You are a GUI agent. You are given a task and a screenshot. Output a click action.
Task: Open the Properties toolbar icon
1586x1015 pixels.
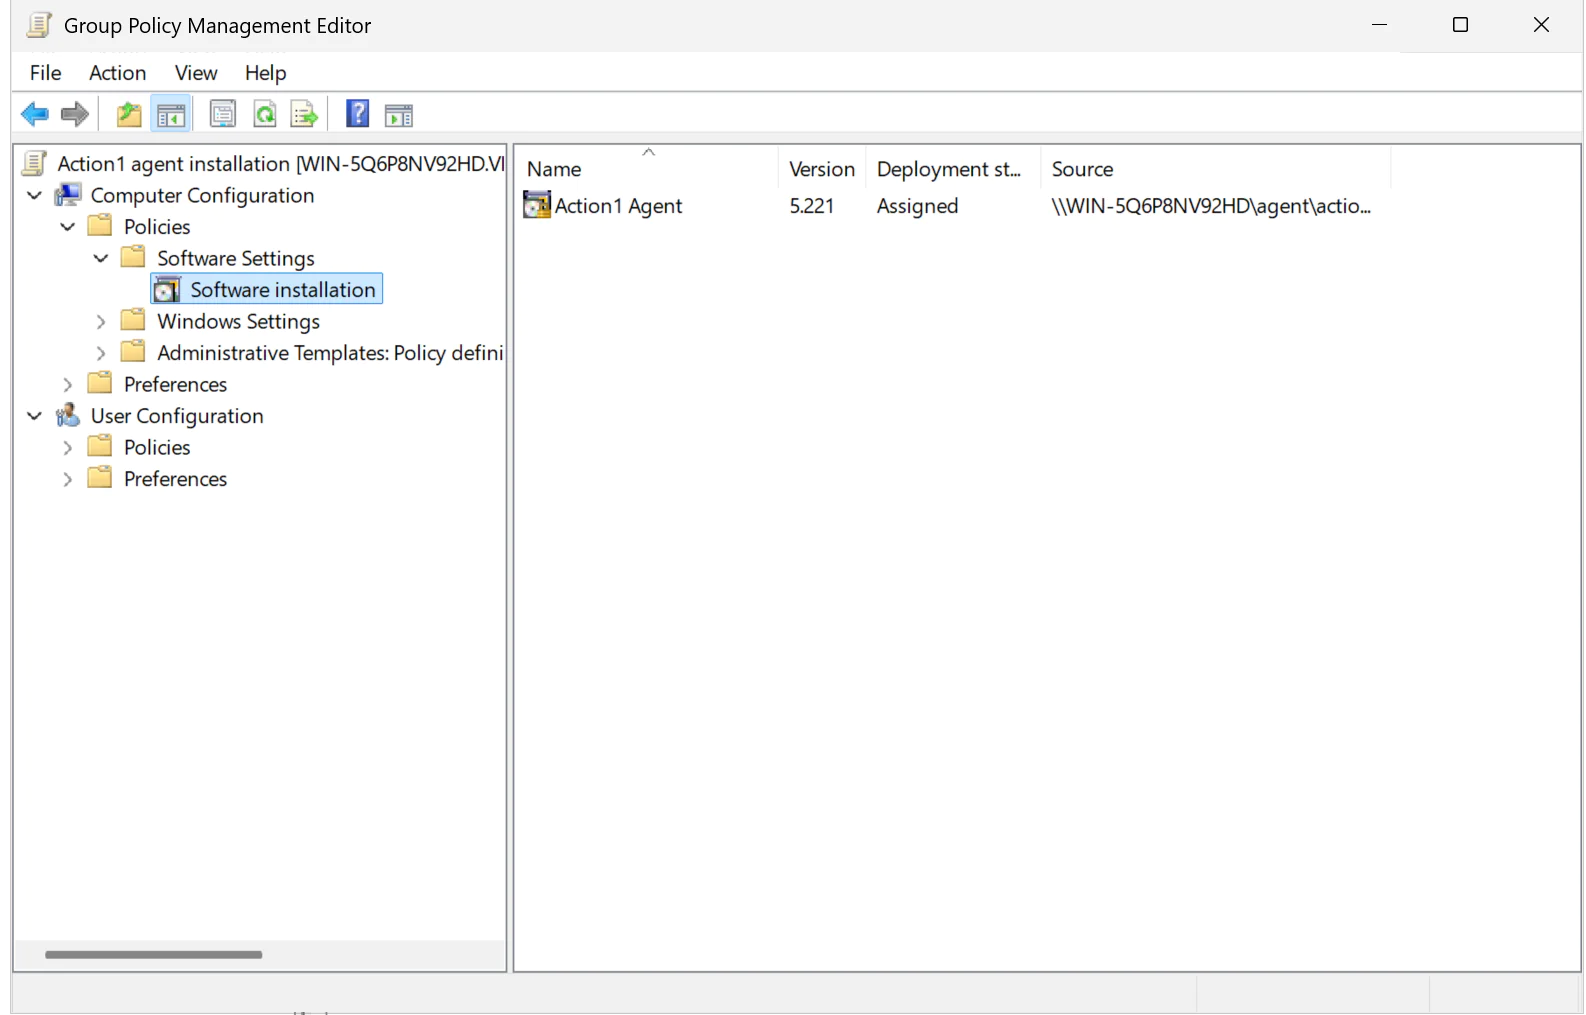(222, 115)
